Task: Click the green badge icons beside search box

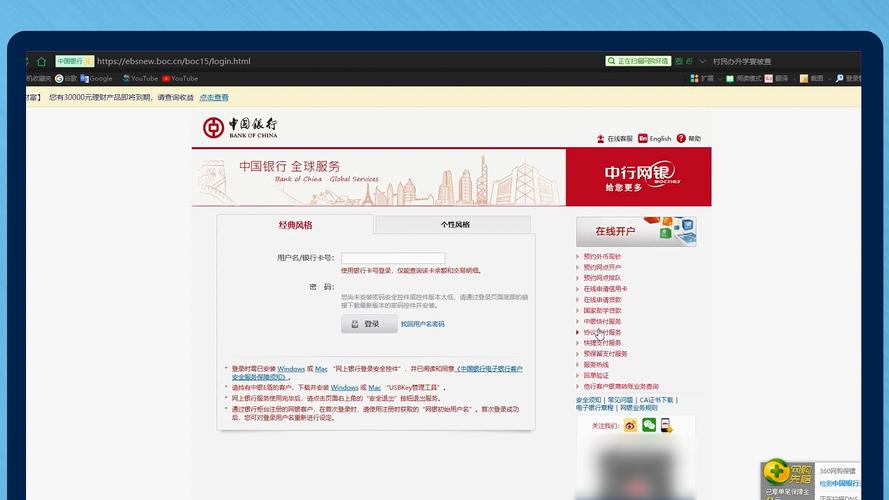Action: click(x=684, y=61)
